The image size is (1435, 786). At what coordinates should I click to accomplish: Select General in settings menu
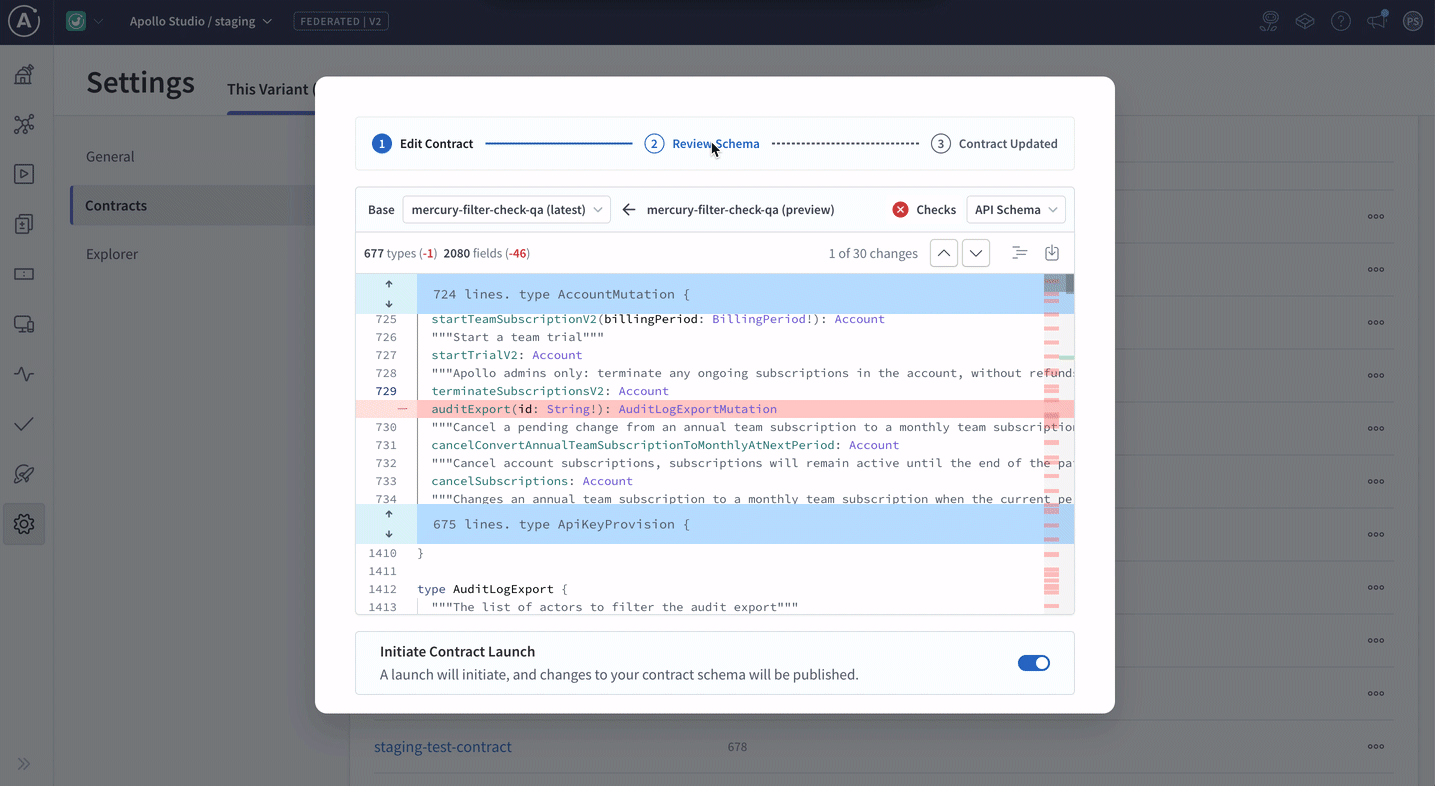[x=110, y=156]
